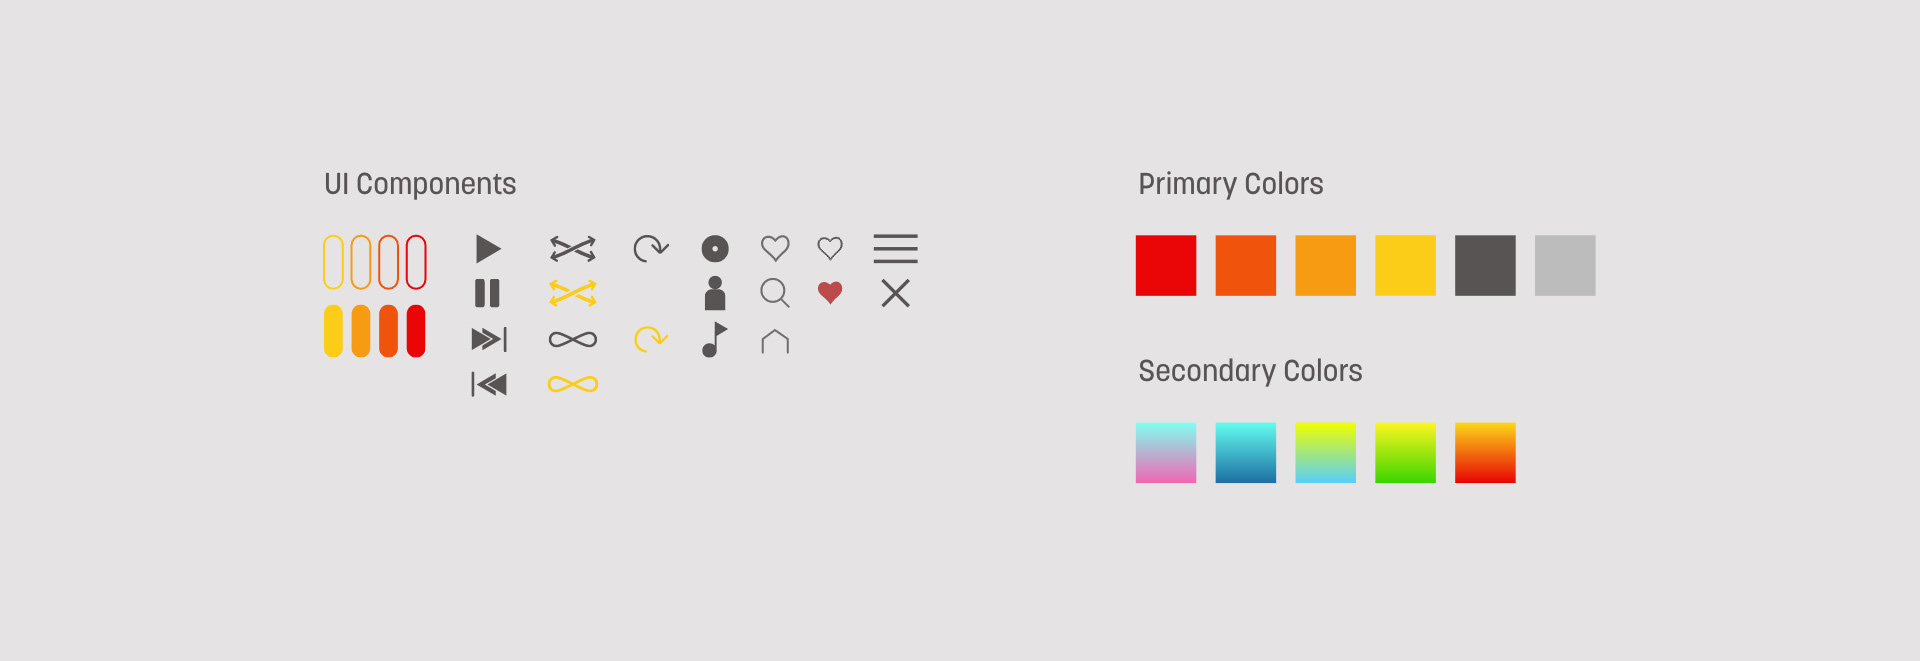
Task: Click the filled red heart icon
Action: (830, 292)
